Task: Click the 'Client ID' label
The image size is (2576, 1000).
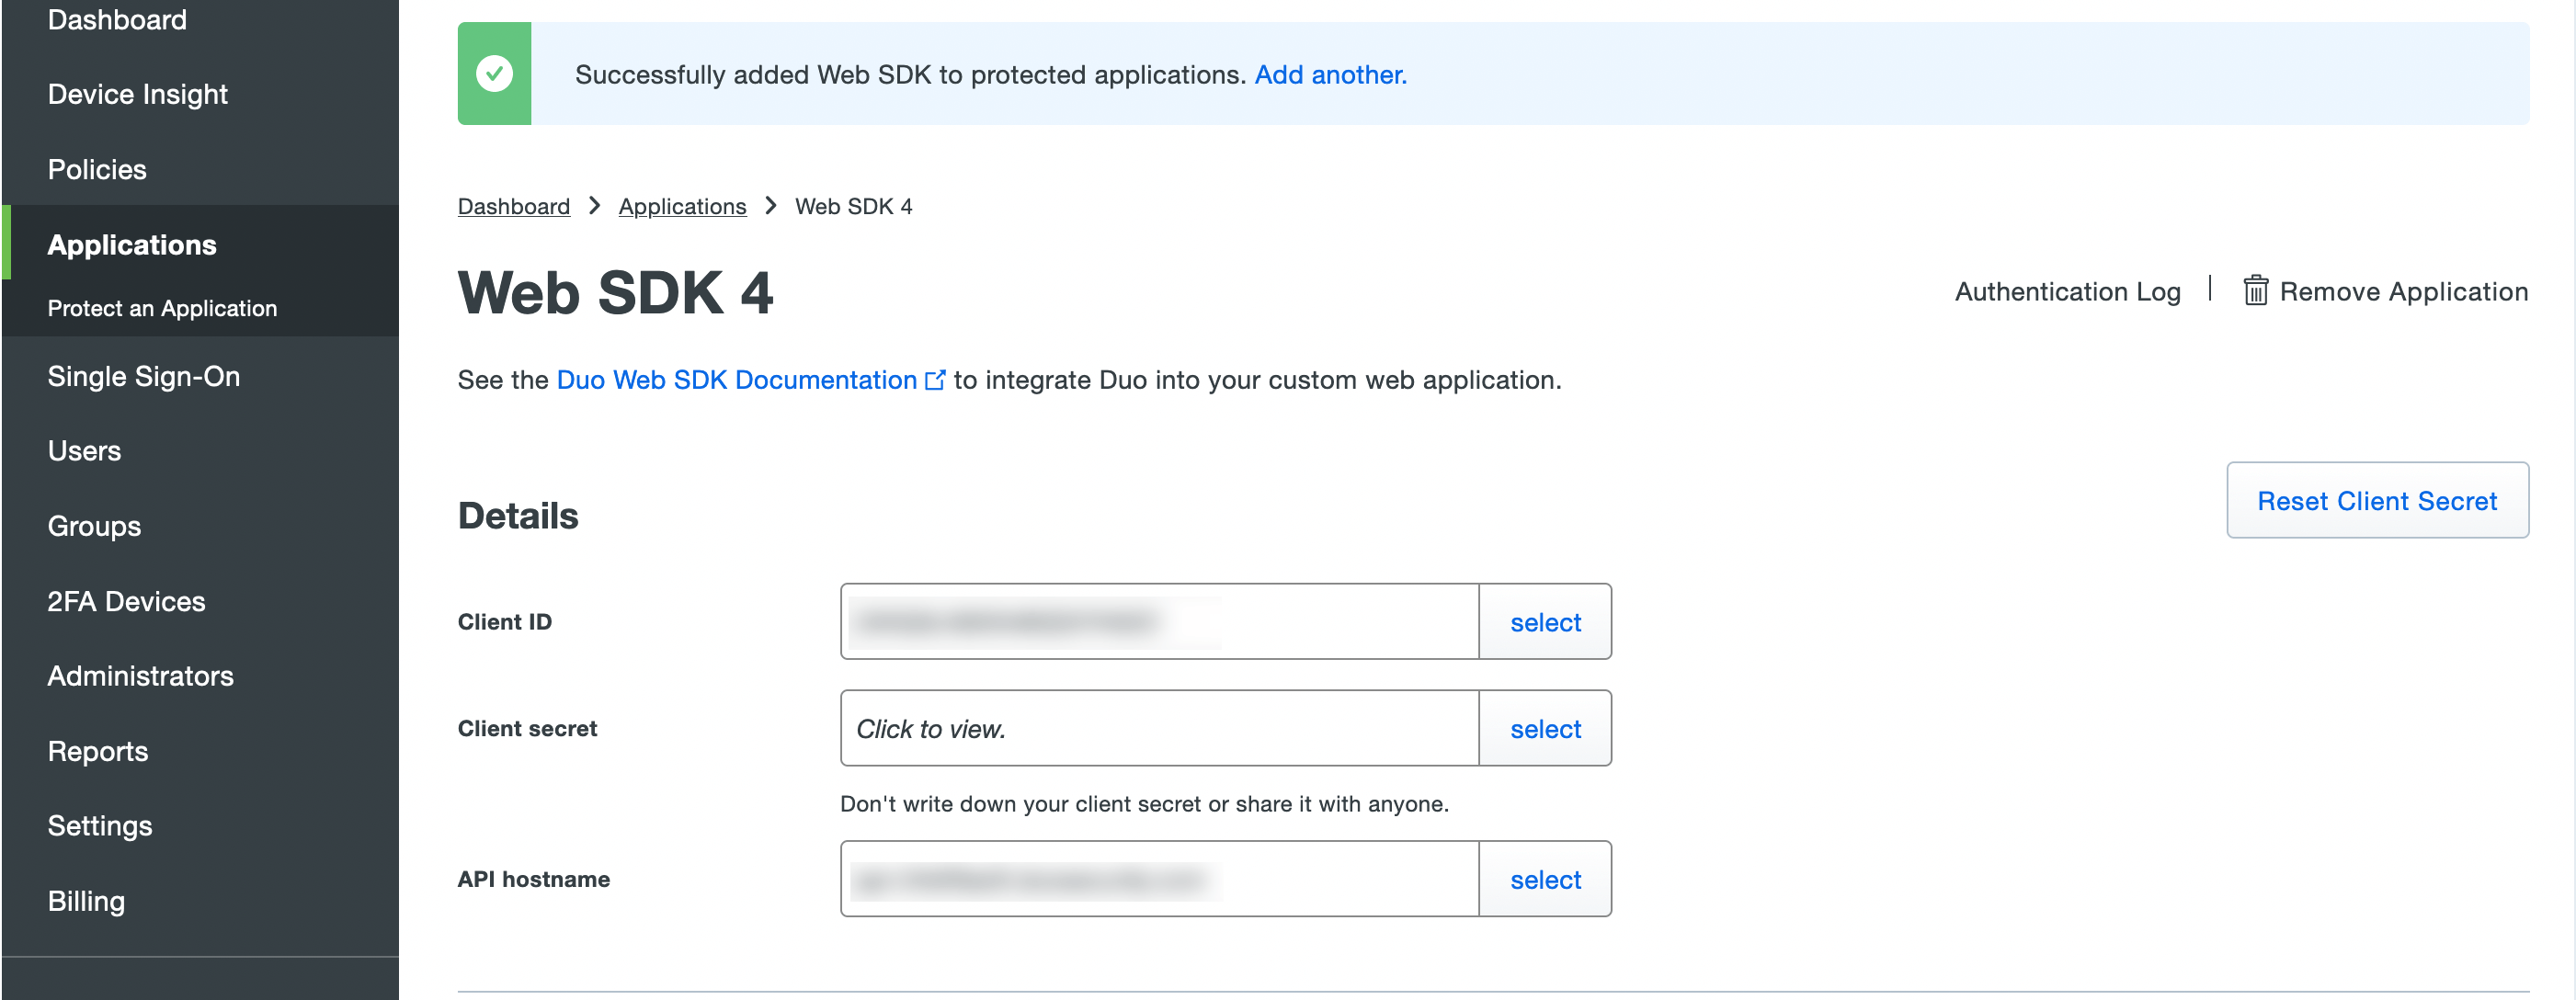Action: pos(504,622)
